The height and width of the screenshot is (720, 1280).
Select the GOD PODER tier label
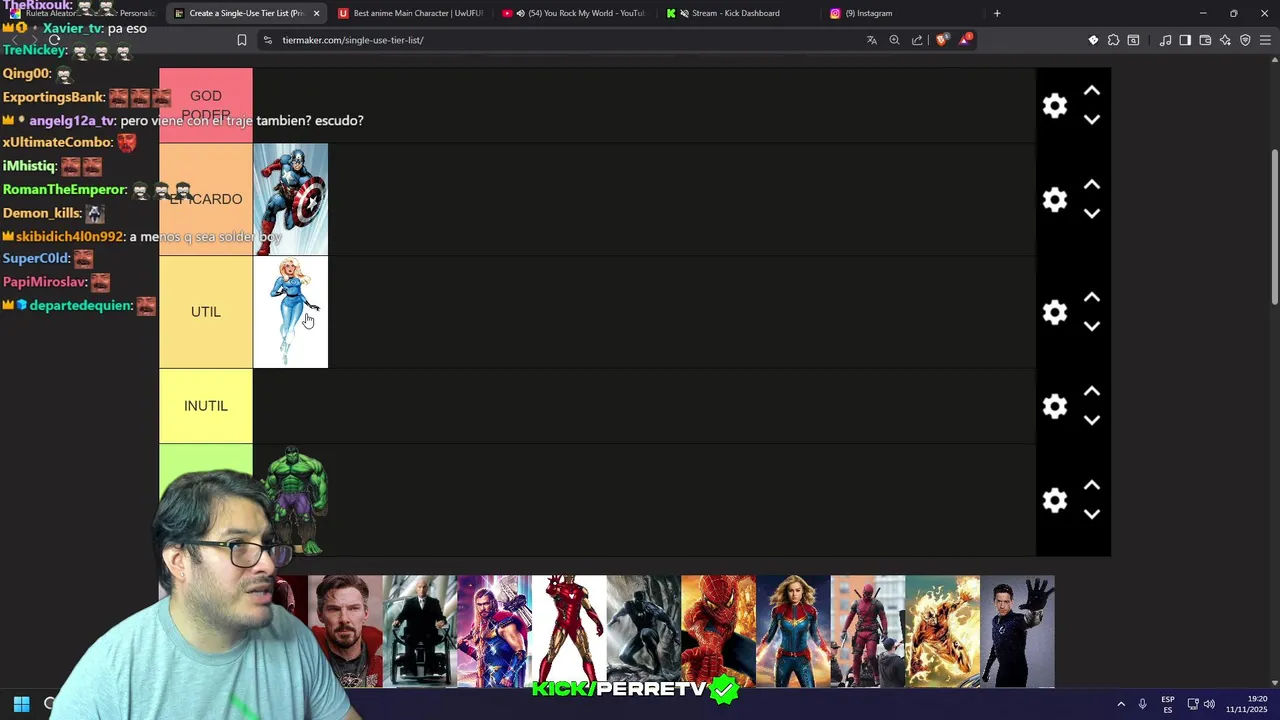tap(206, 105)
